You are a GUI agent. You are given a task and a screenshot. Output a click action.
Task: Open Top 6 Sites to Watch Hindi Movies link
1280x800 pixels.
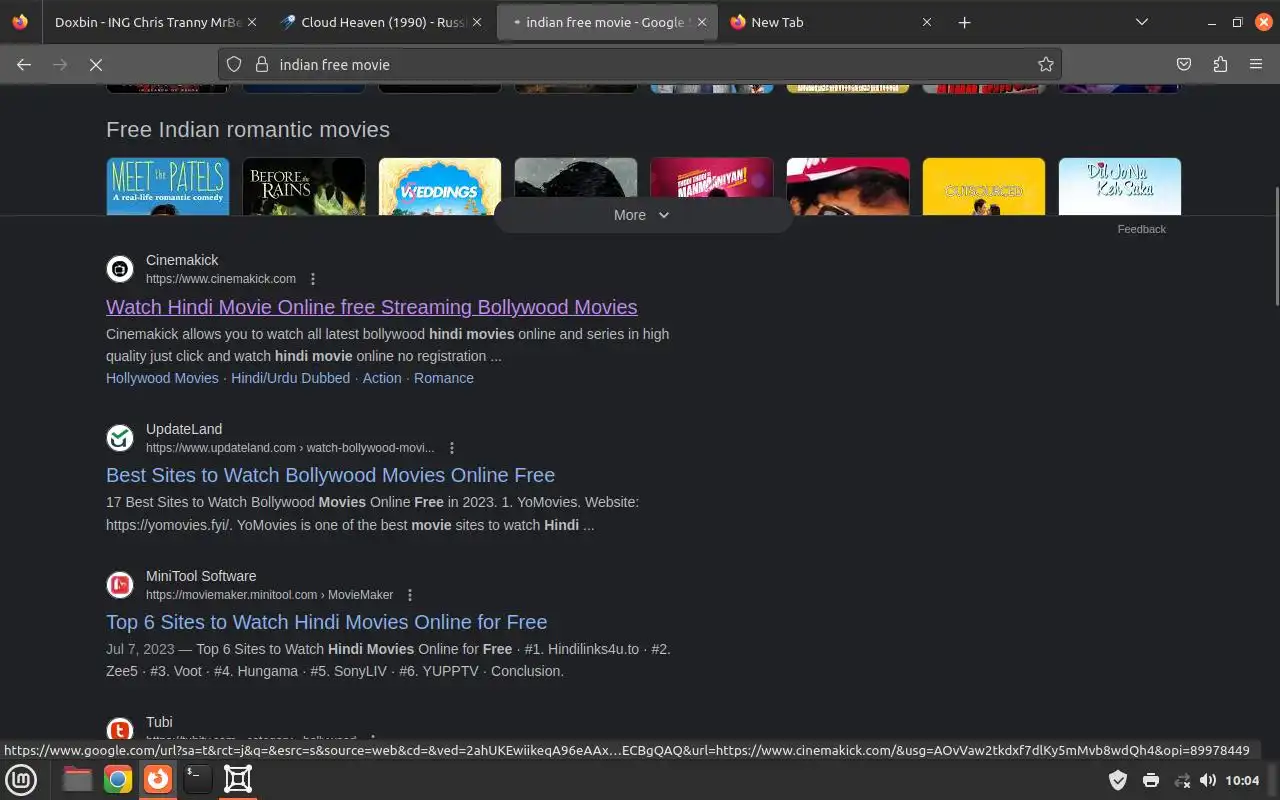pyautogui.click(x=327, y=622)
